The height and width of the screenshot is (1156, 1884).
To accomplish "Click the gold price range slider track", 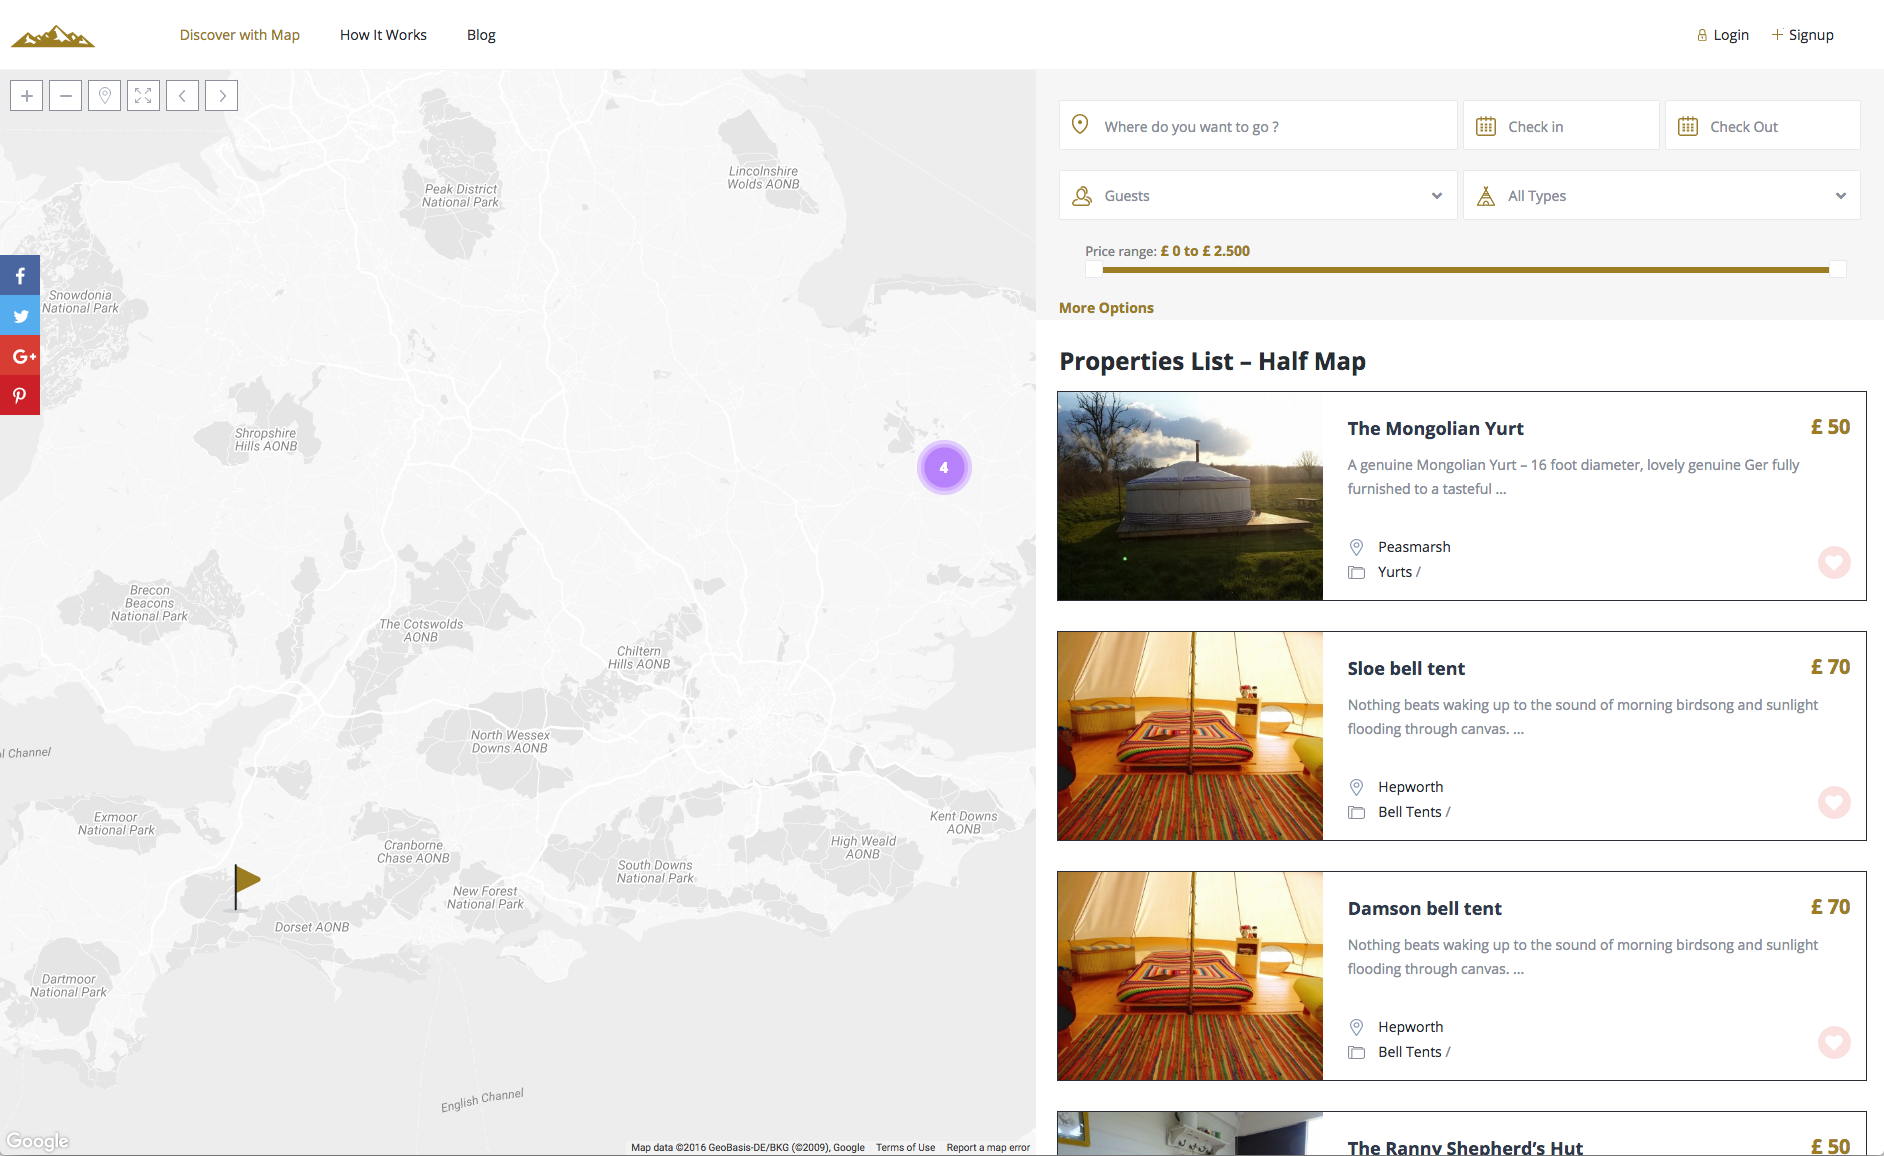I will click(1465, 269).
